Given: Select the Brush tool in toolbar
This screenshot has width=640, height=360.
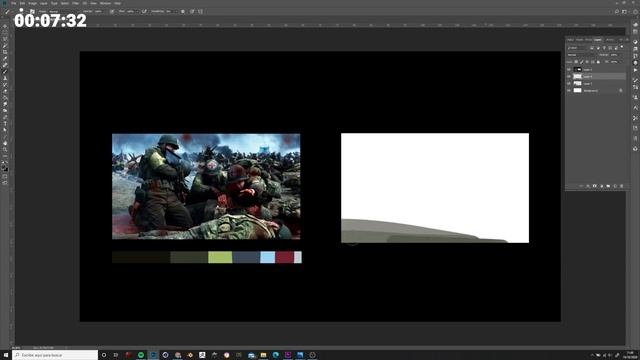Looking at the screenshot, I should pyautogui.click(x=5, y=71).
